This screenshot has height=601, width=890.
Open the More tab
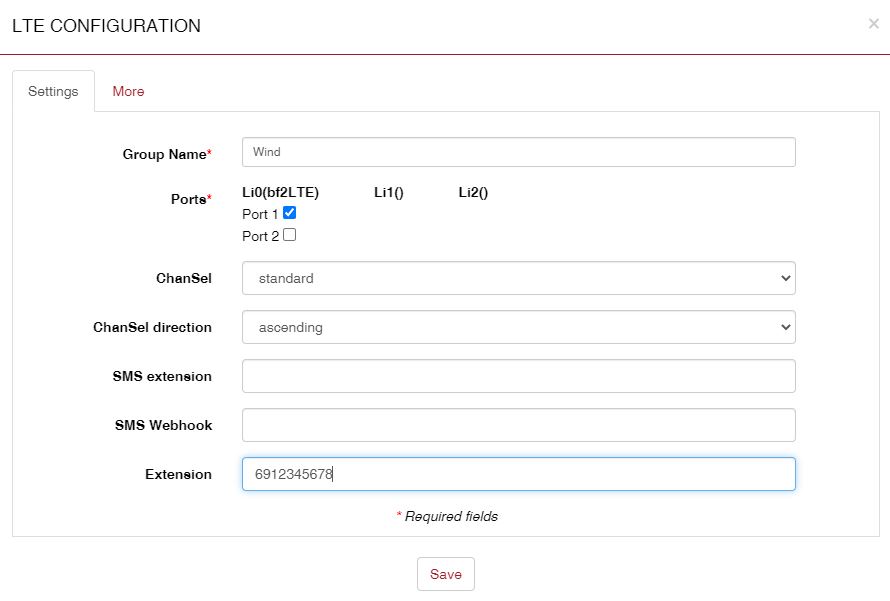pyautogui.click(x=128, y=91)
